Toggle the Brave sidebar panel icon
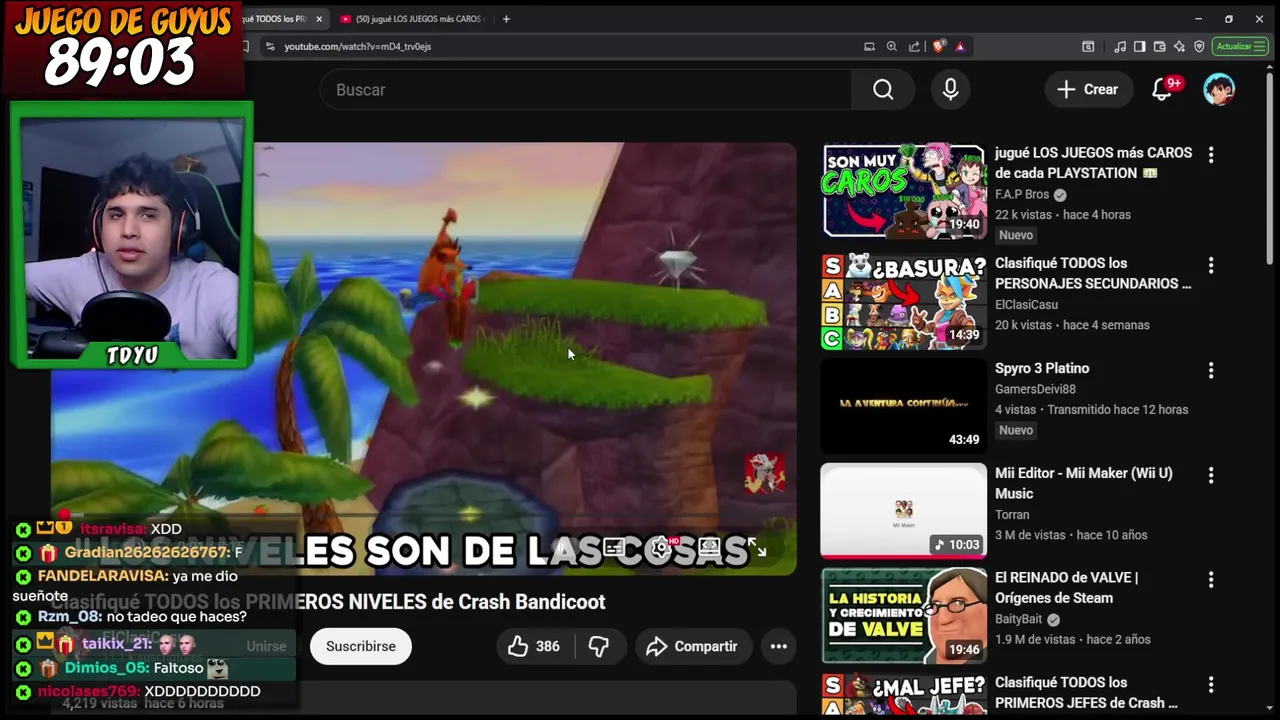Viewport: 1280px width, 720px height. (x=1139, y=46)
